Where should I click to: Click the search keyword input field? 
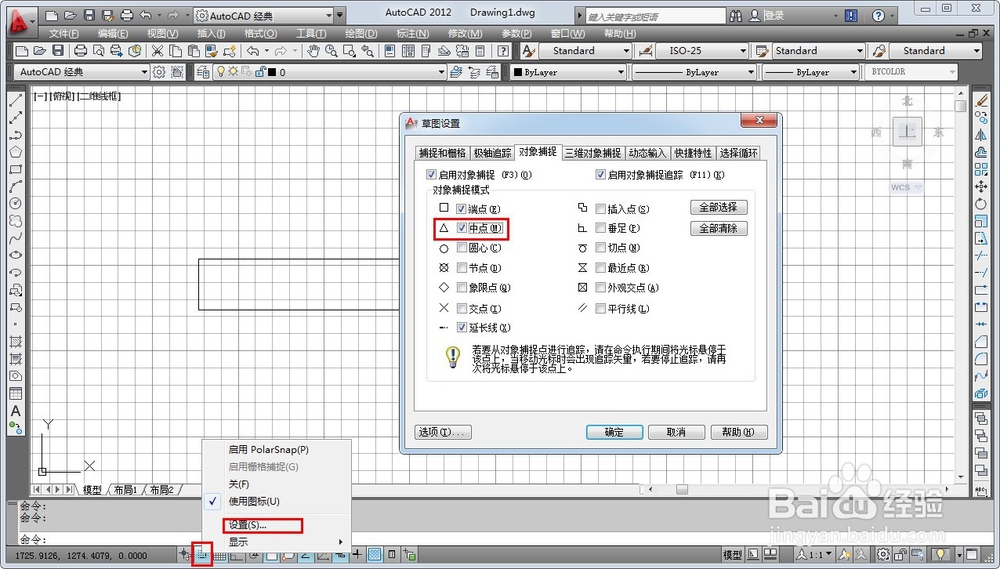point(655,15)
